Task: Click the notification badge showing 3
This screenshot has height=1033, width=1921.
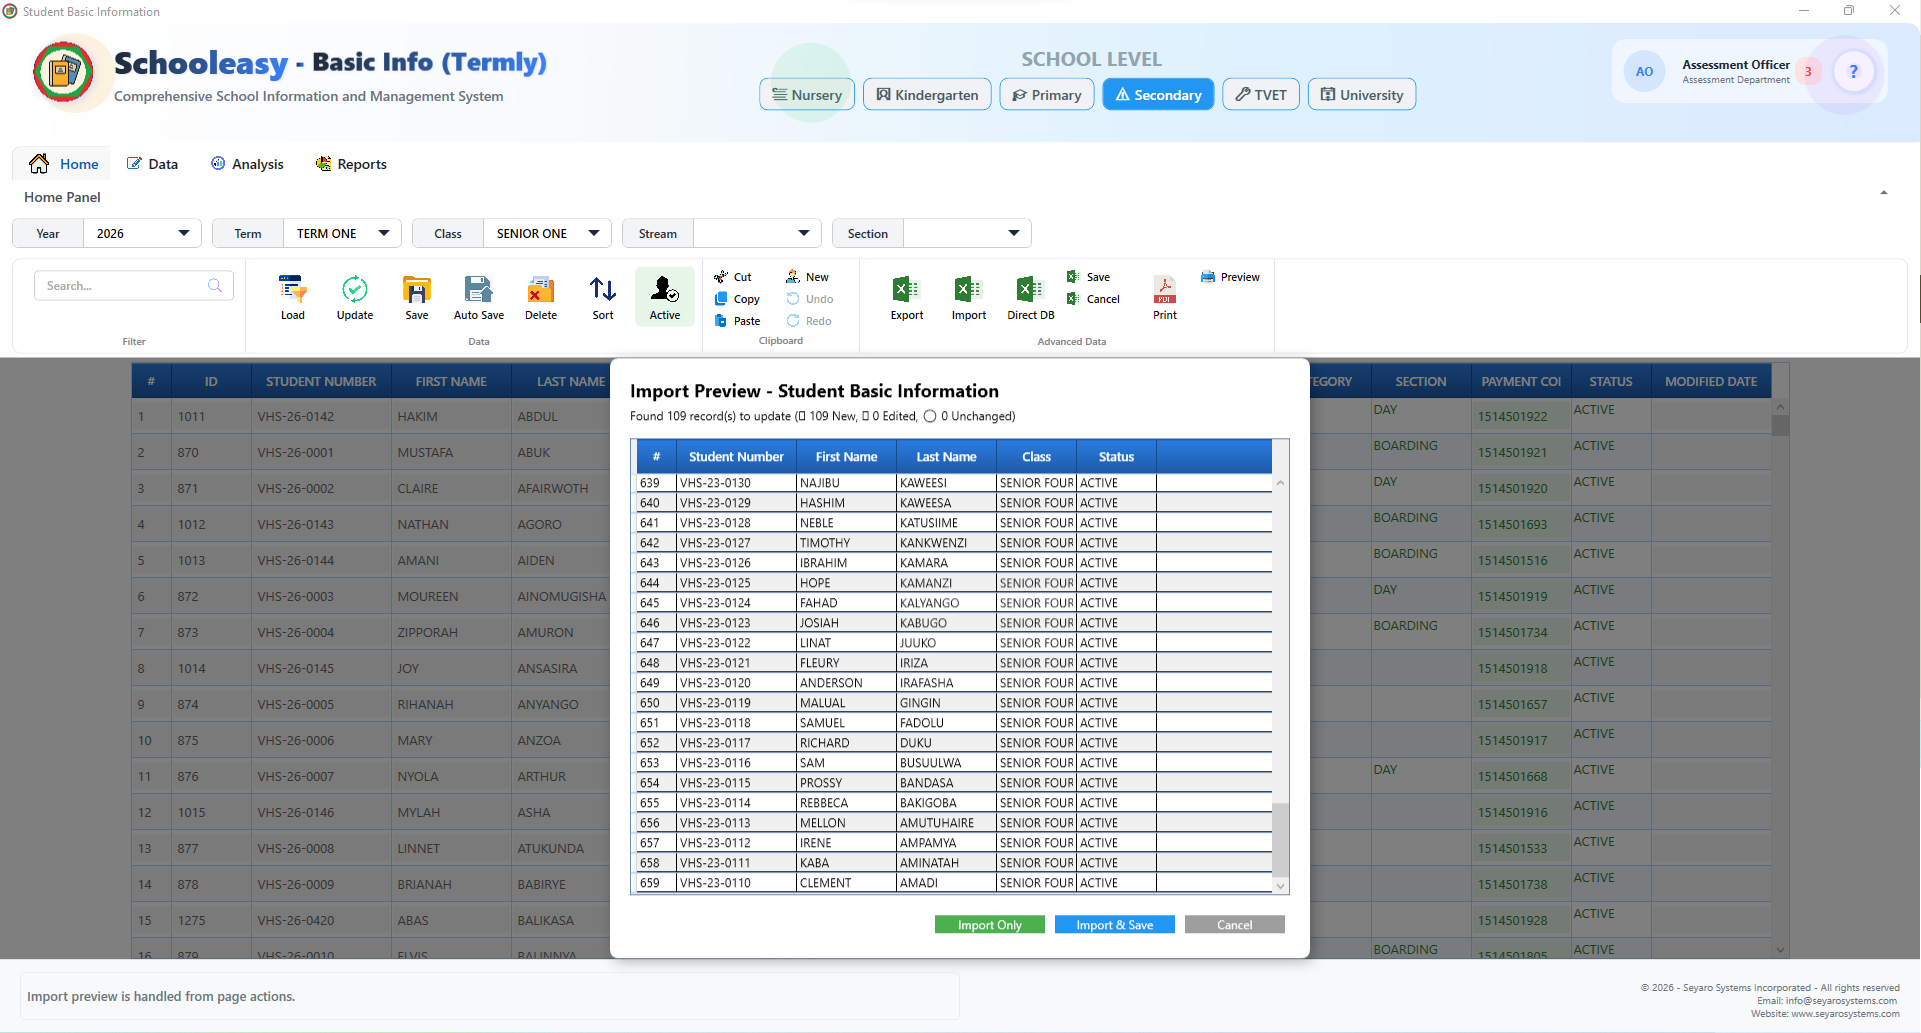Action: click(x=1808, y=72)
